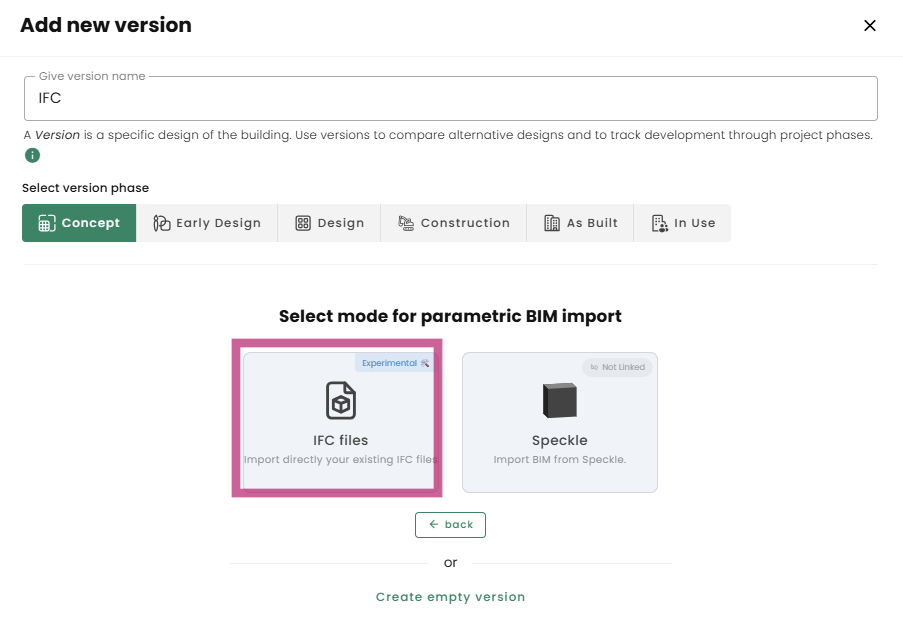Viewport: 903px width, 628px height.
Task: Switch version phase to Design
Action: tap(330, 223)
